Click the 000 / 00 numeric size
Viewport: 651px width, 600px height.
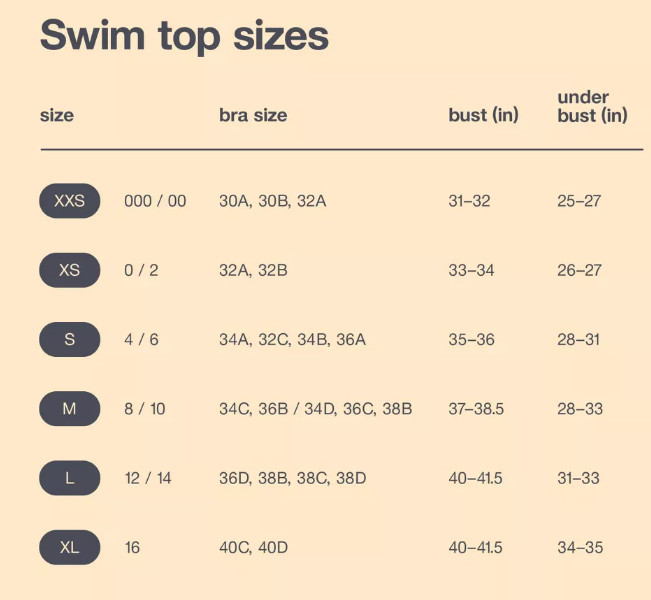click(x=155, y=201)
